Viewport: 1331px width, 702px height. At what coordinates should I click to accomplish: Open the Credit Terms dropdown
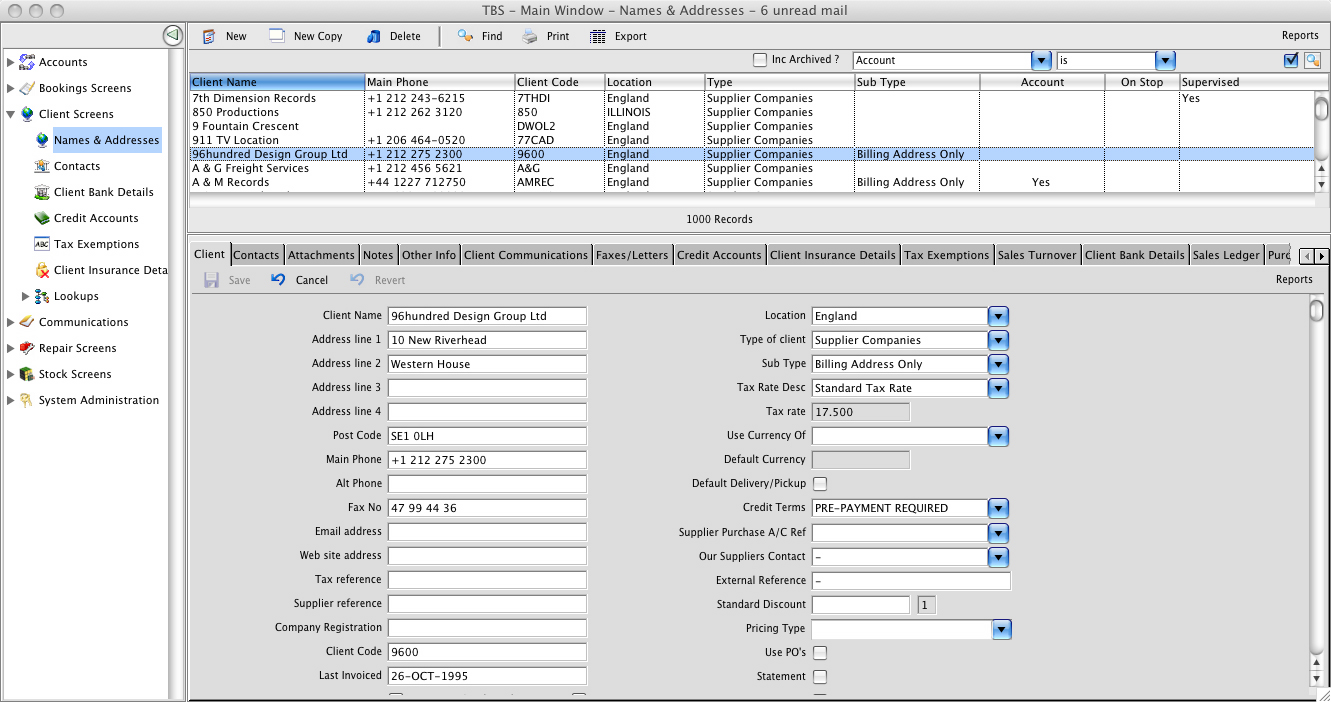(998, 508)
